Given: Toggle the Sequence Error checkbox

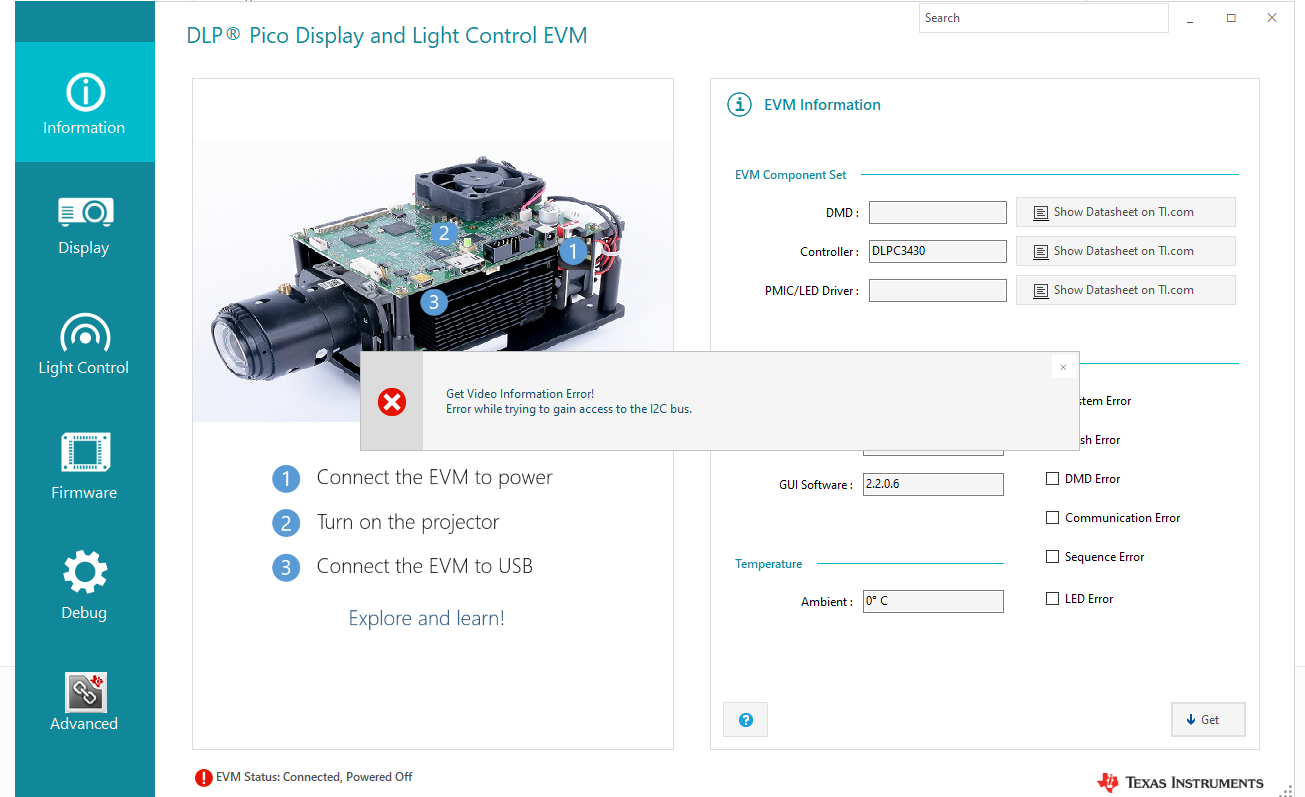Looking at the screenshot, I should pos(1052,557).
